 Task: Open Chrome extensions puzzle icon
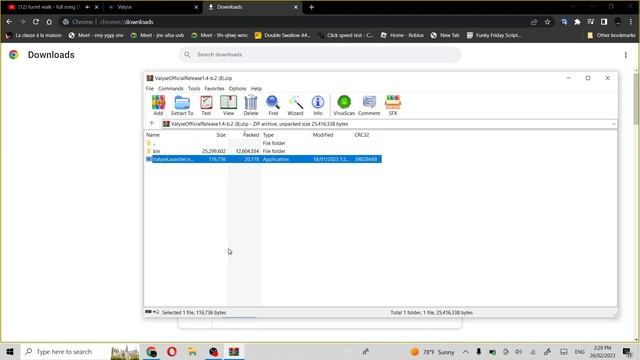tap(577, 22)
